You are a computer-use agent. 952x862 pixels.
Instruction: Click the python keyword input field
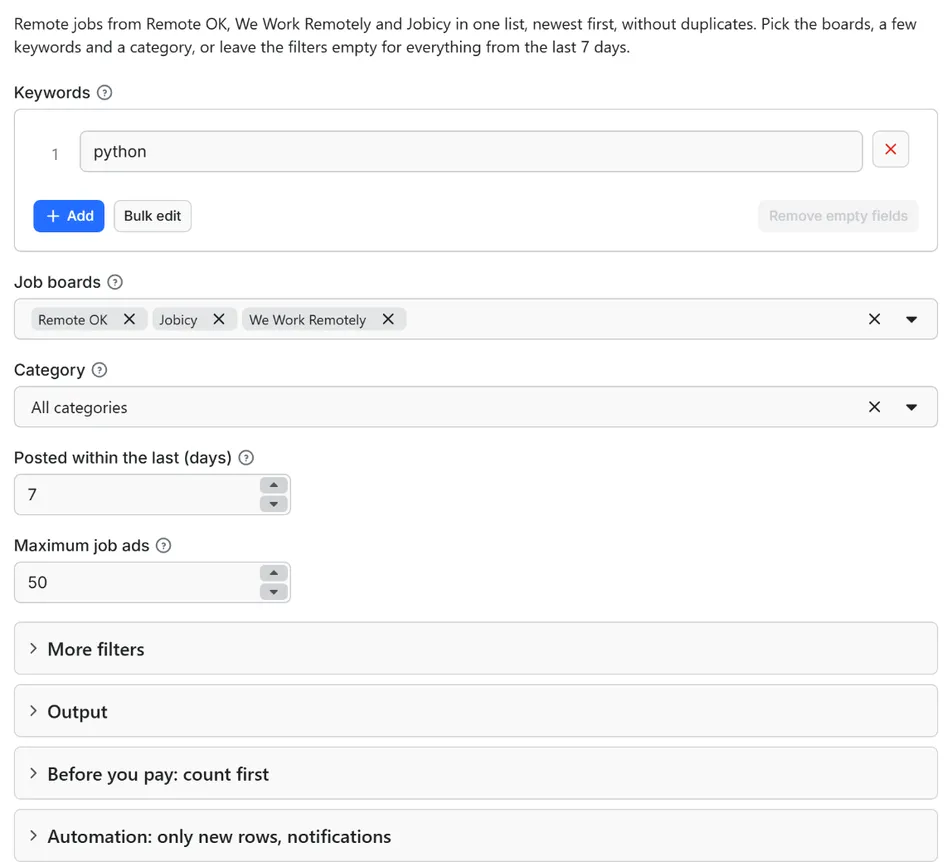click(x=471, y=151)
